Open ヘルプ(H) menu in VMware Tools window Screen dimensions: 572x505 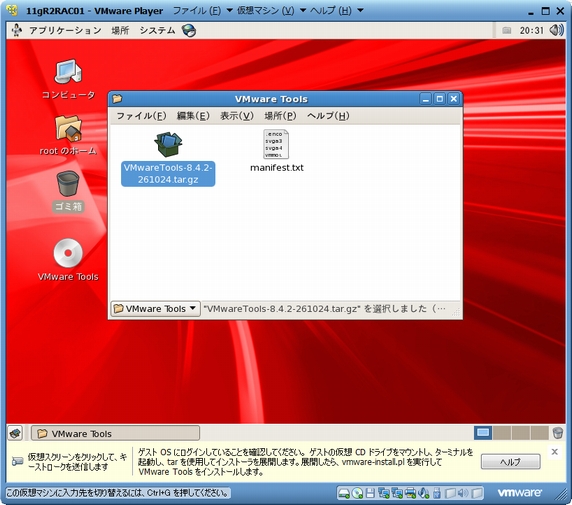pyautogui.click(x=328, y=116)
